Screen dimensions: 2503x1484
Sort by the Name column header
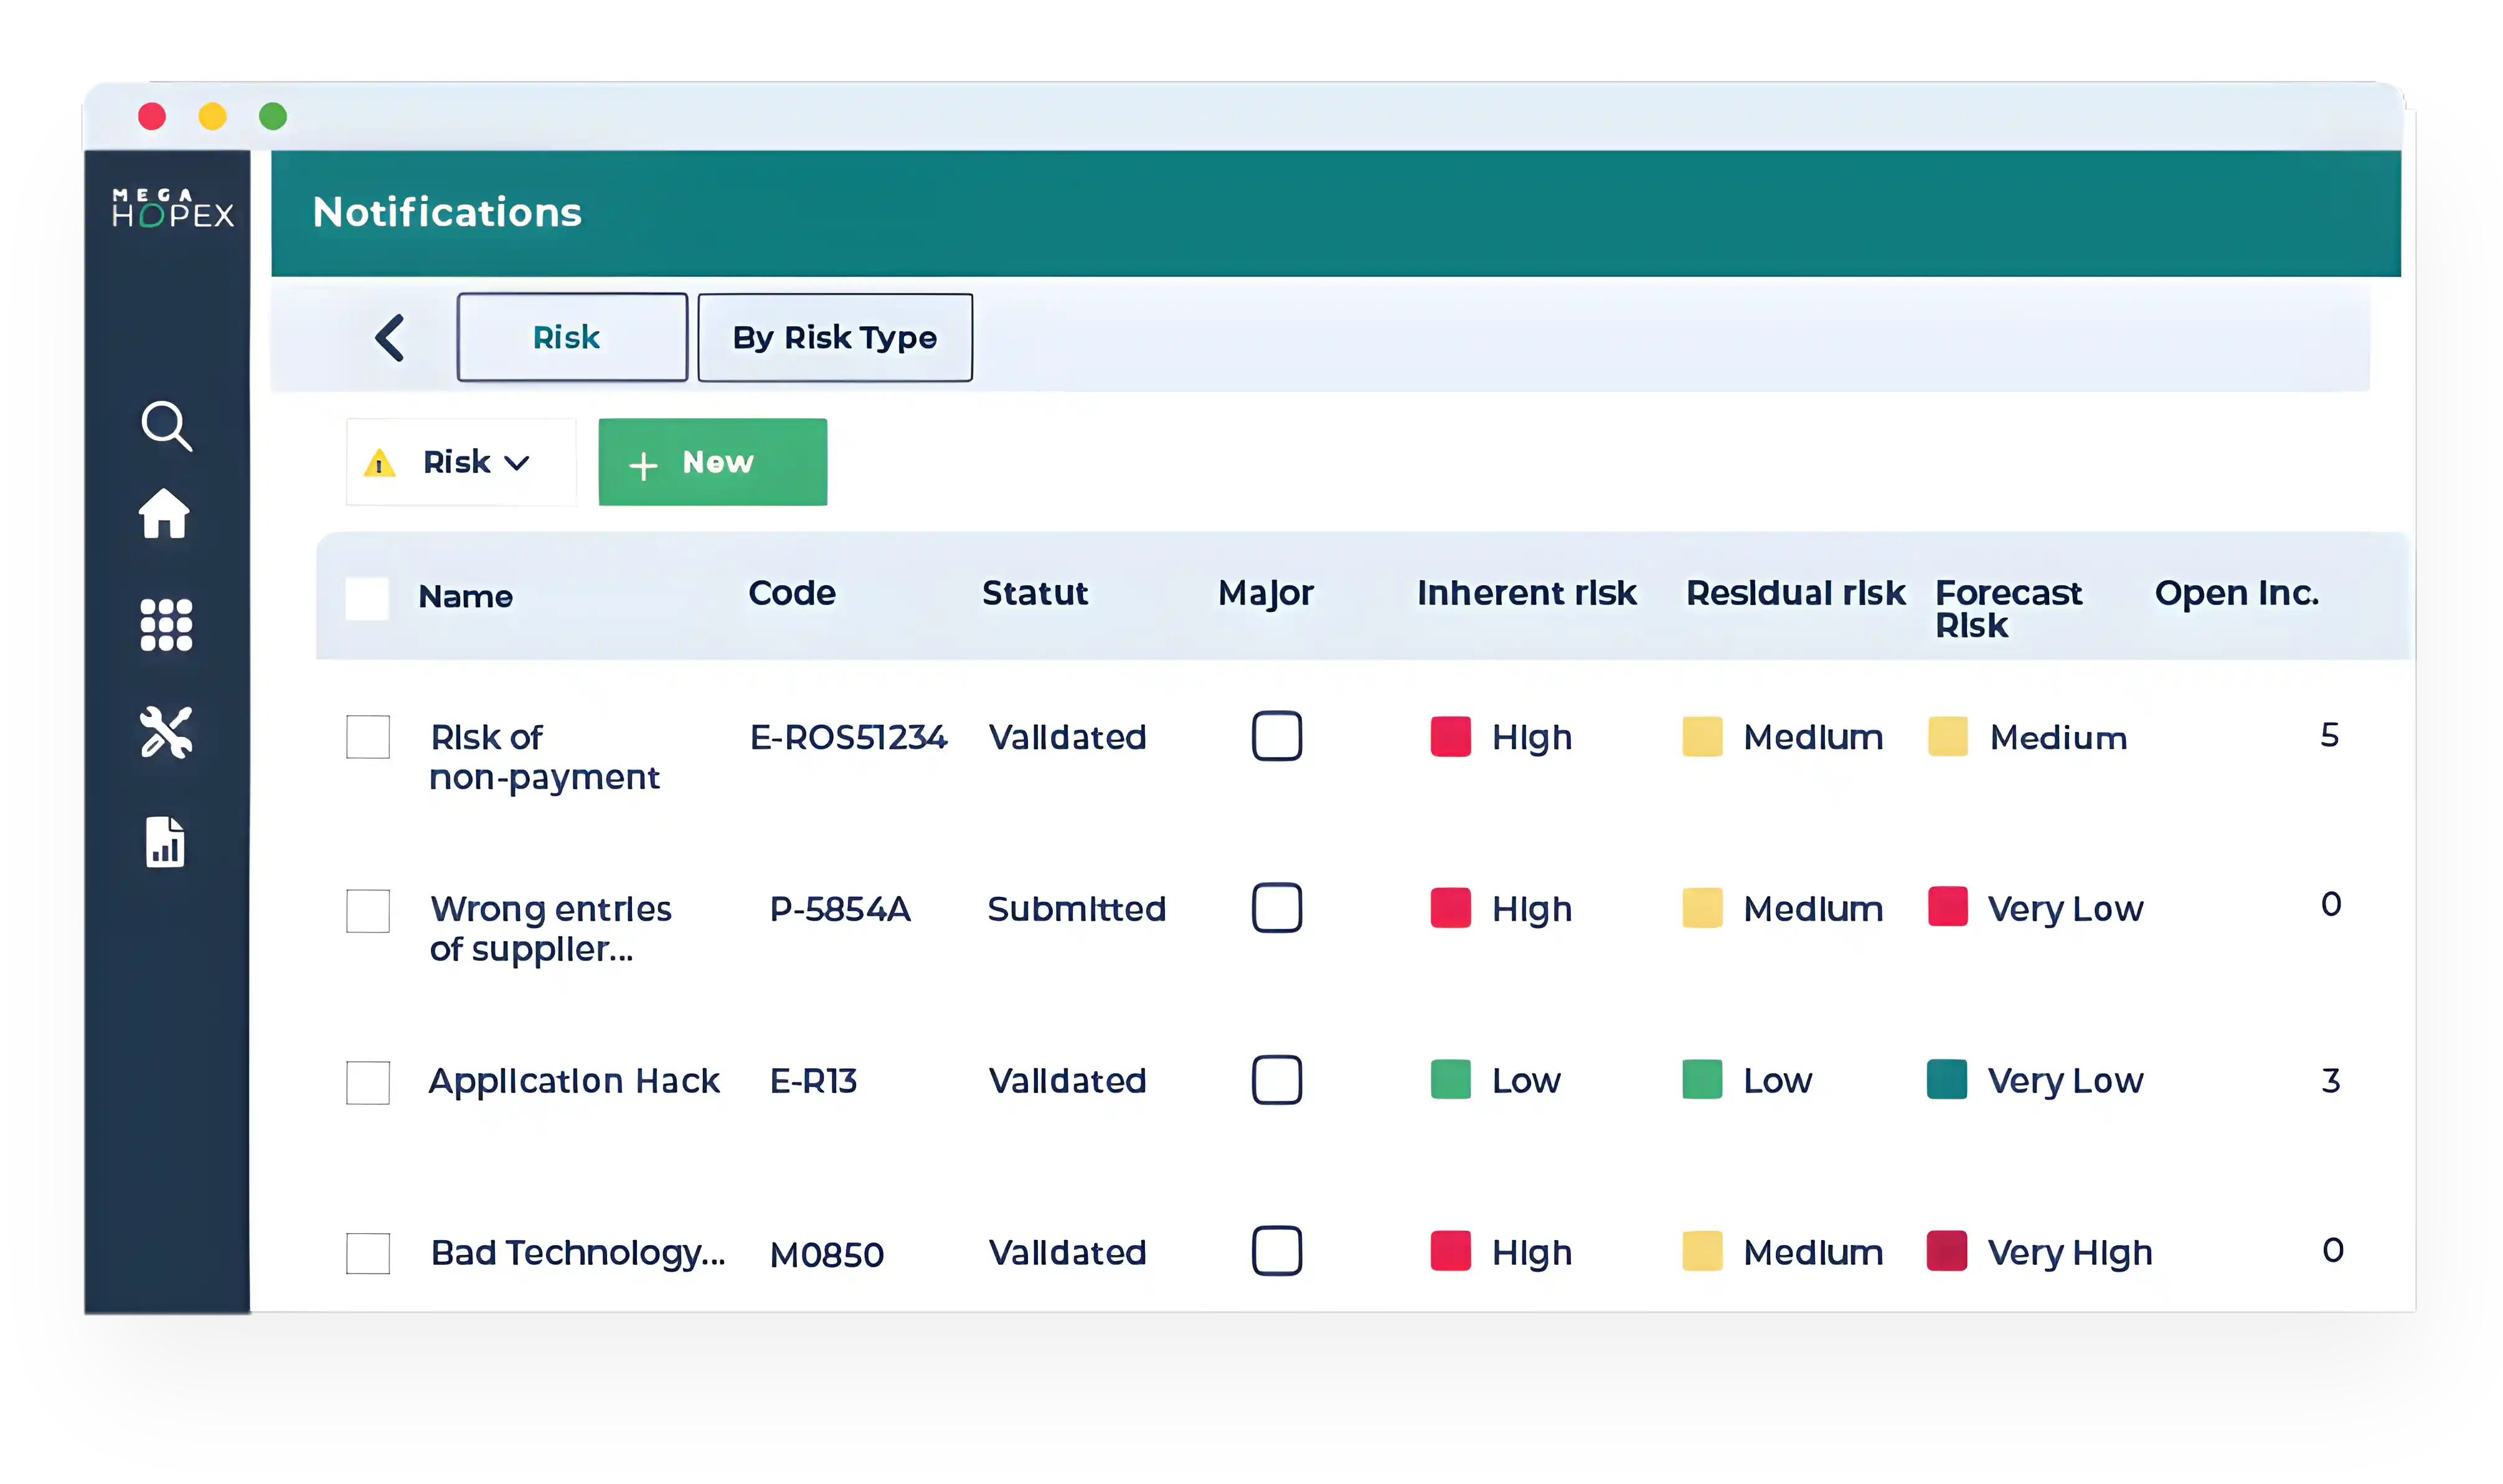click(465, 597)
